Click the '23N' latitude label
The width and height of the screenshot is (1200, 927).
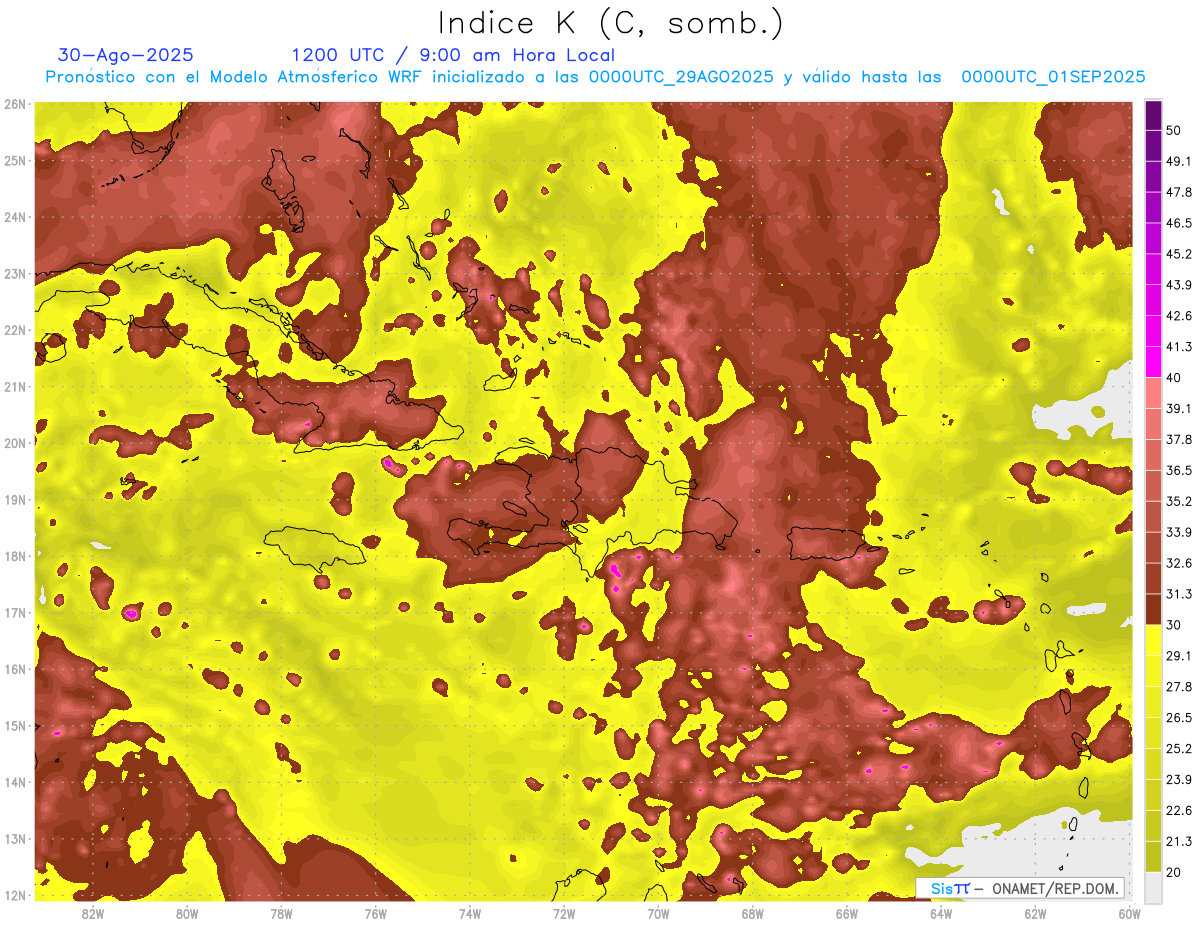(x=14, y=274)
